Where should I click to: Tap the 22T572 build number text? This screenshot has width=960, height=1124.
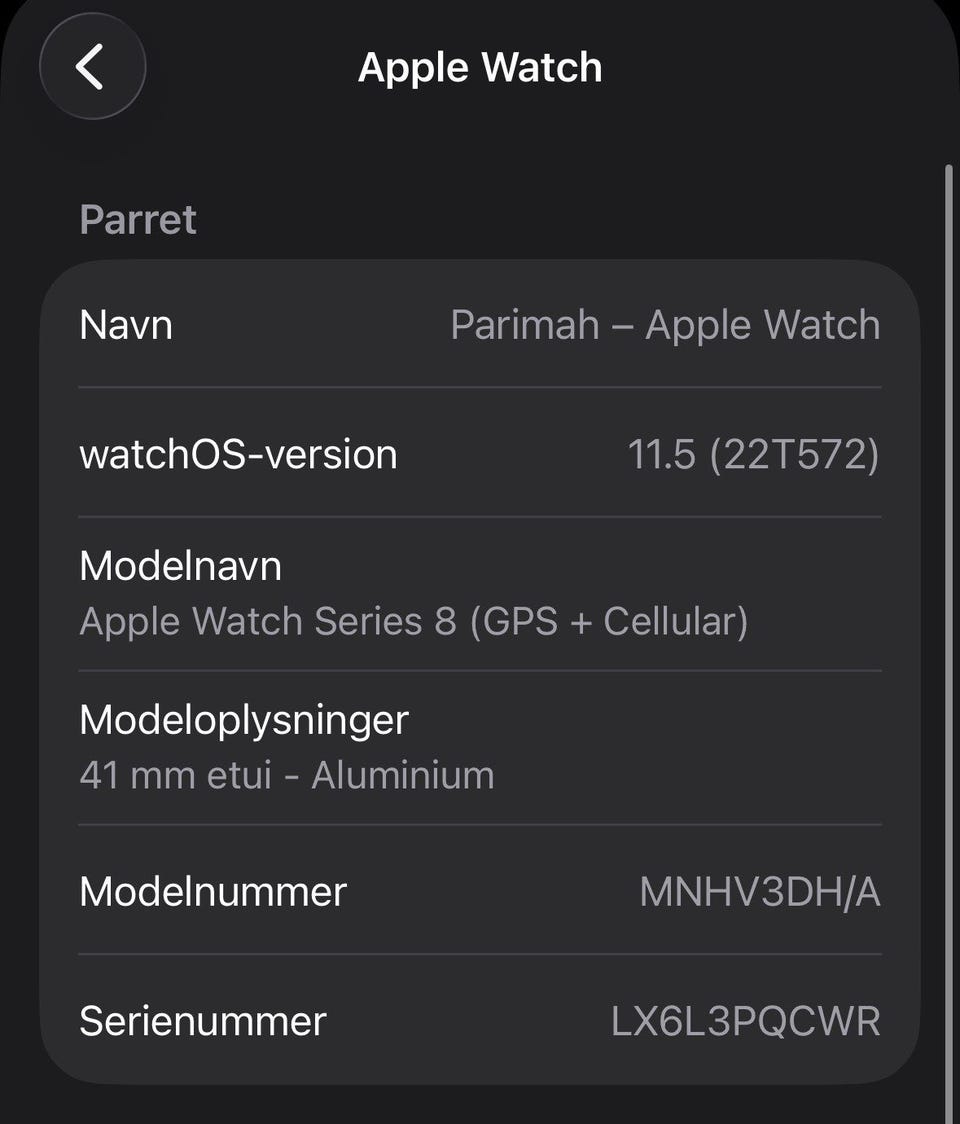point(795,454)
